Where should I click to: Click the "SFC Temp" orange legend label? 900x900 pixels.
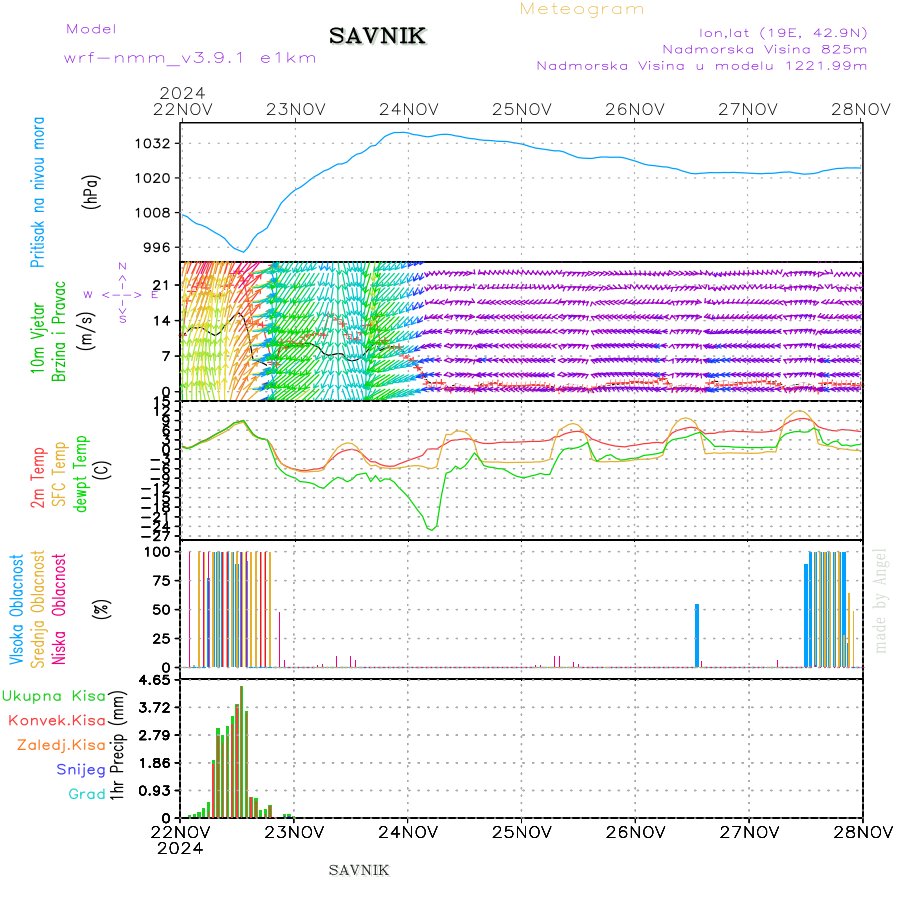pos(60,474)
